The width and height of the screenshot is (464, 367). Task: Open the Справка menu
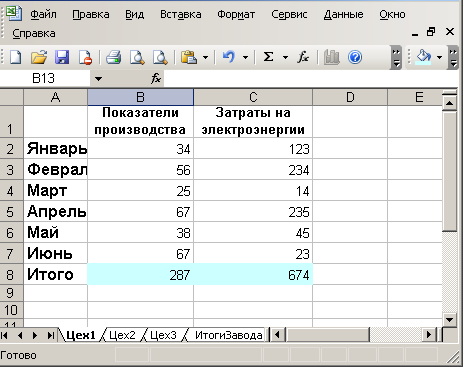pyautogui.click(x=34, y=34)
